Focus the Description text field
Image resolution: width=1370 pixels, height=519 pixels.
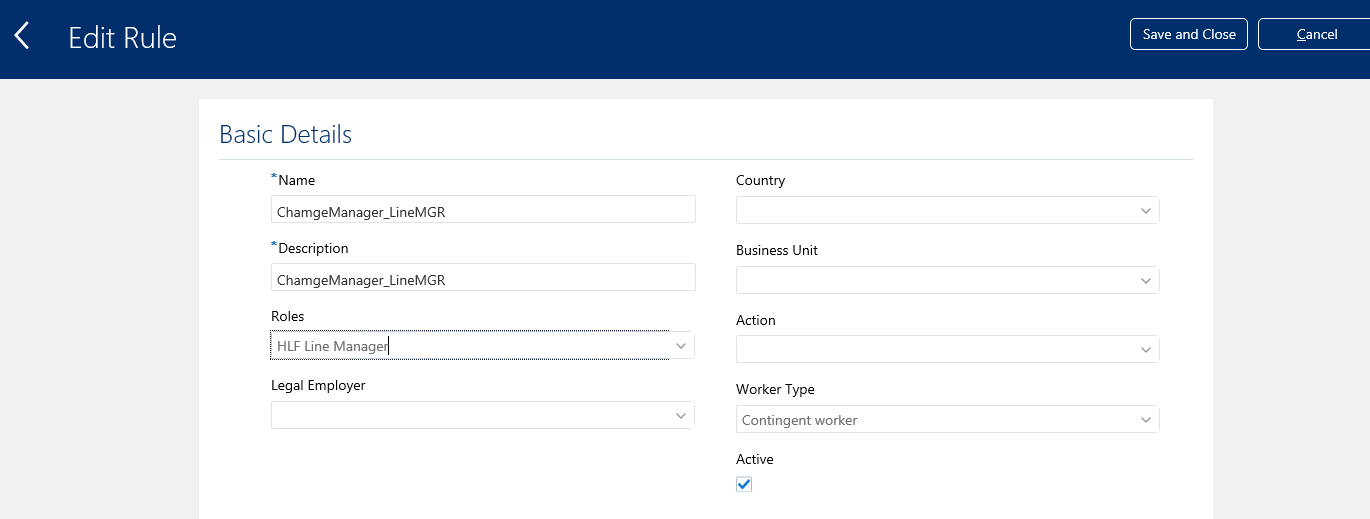(x=482, y=277)
